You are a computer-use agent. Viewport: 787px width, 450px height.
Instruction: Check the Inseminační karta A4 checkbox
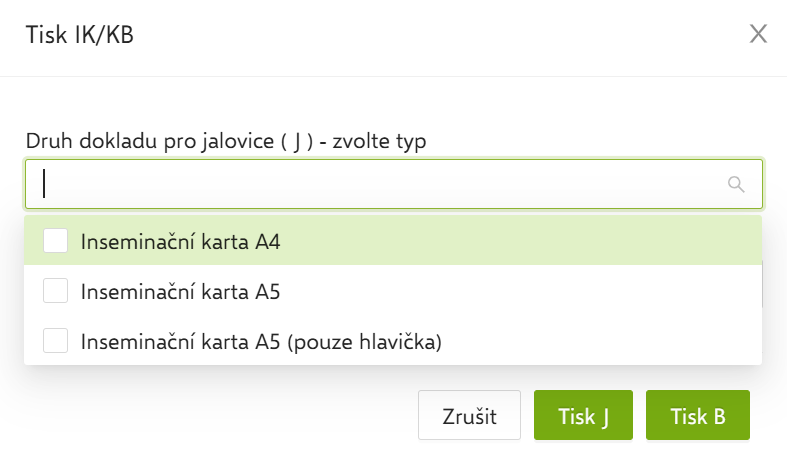click(x=56, y=240)
